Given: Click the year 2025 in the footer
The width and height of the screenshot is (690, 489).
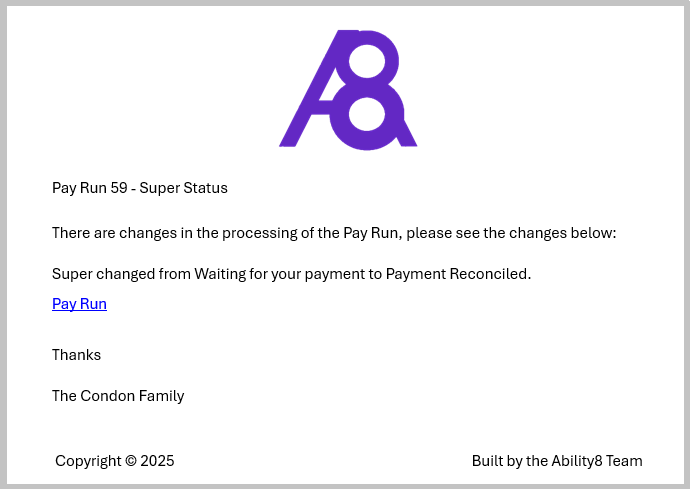Looking at the screenshot, I should point(157,461).
